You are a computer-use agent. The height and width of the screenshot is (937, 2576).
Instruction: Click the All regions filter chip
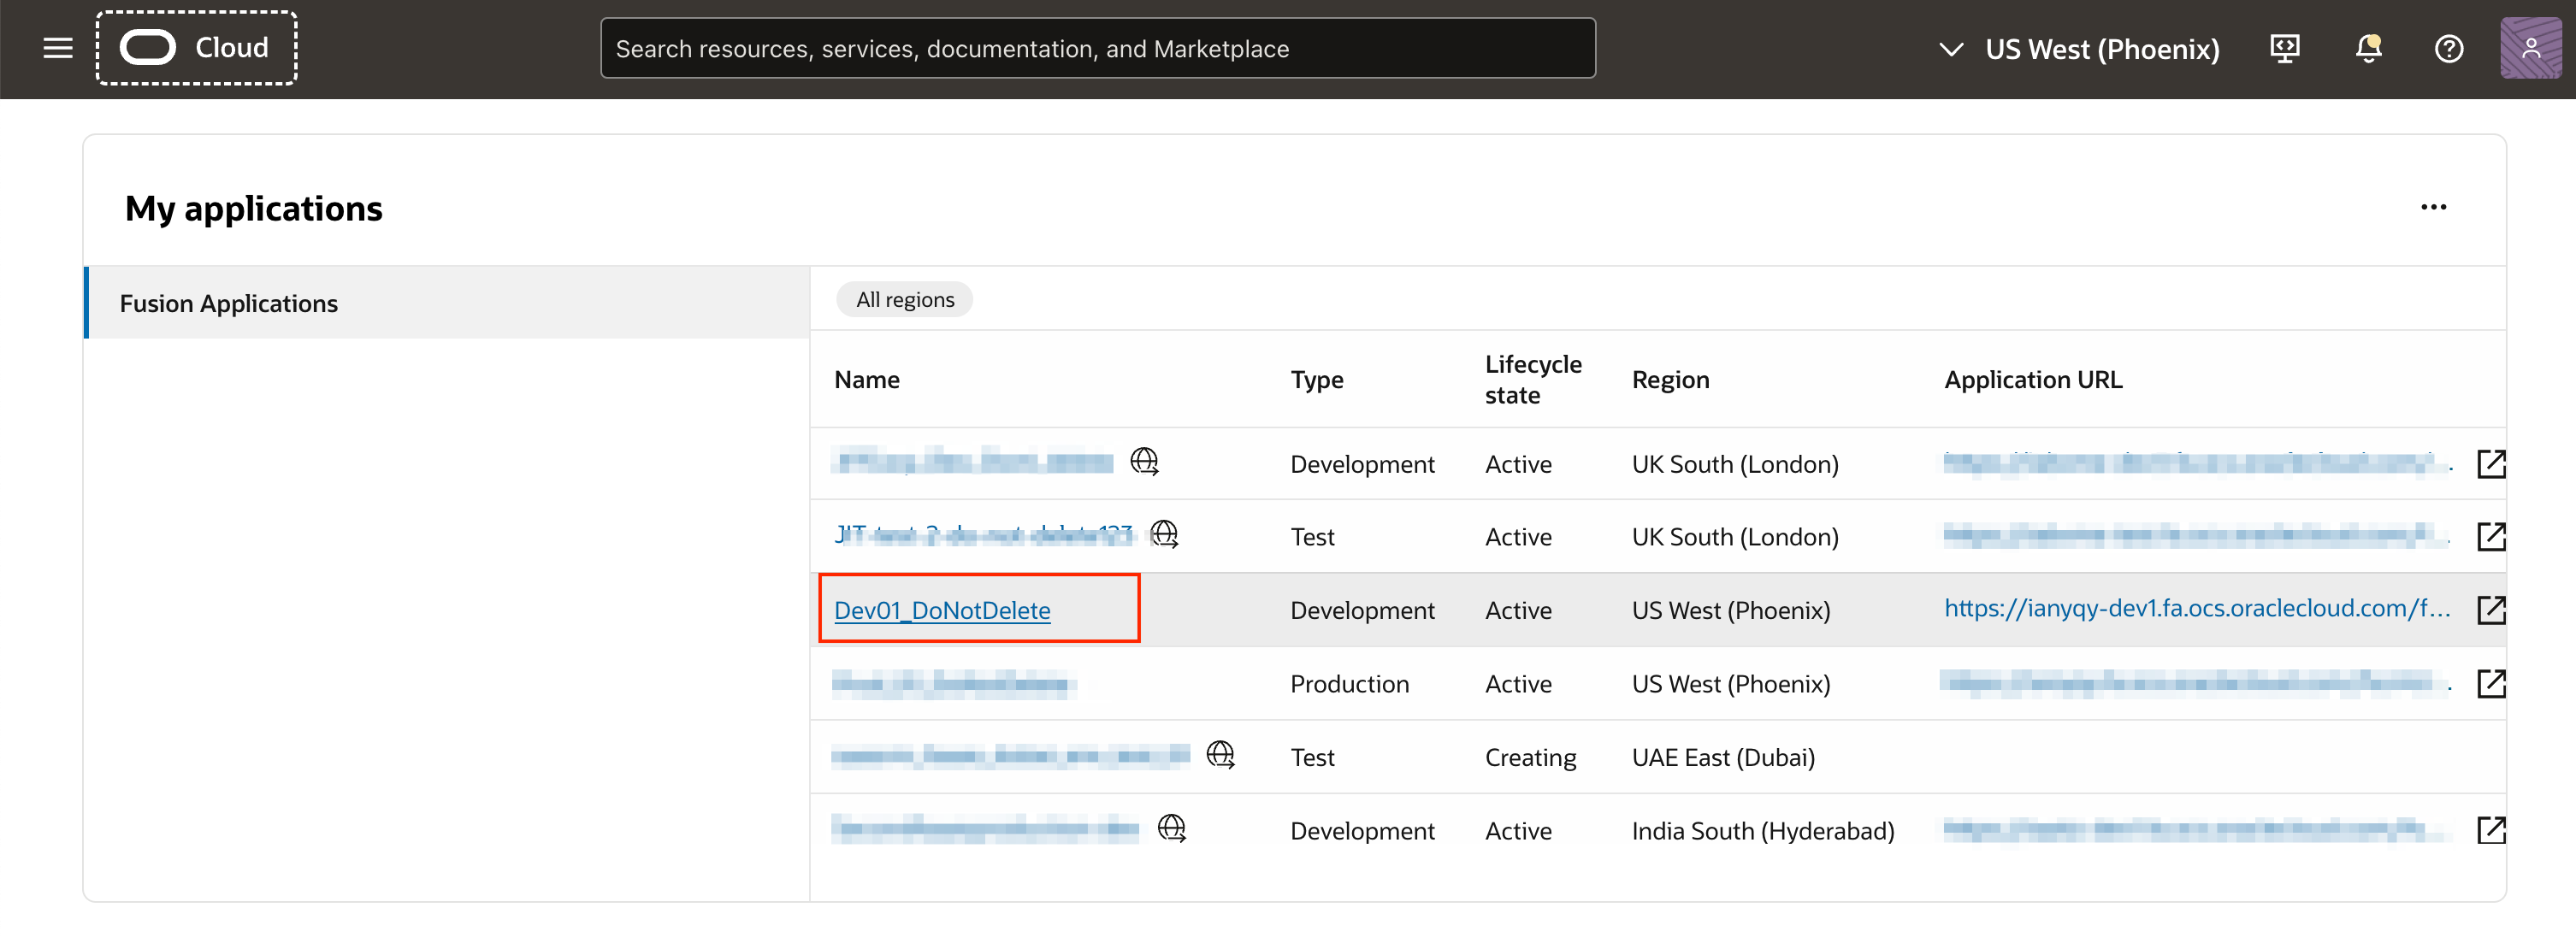coord(904,299)
